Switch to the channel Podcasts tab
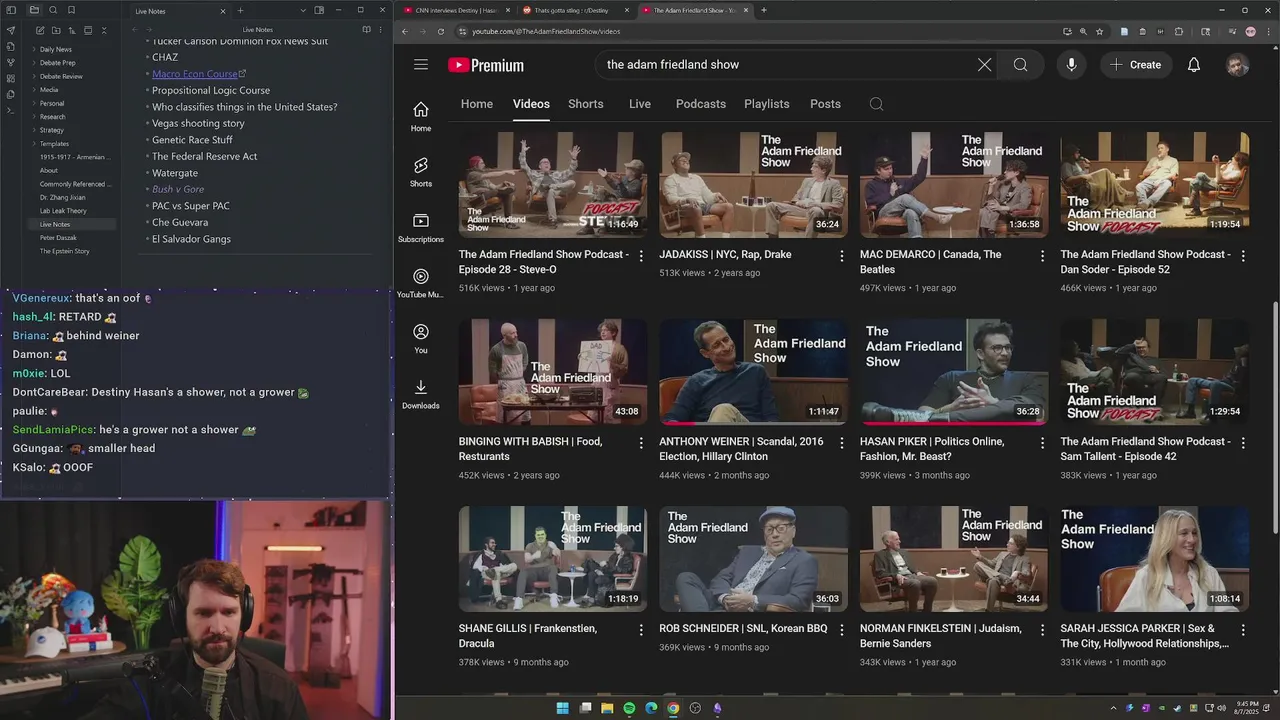 701,104
